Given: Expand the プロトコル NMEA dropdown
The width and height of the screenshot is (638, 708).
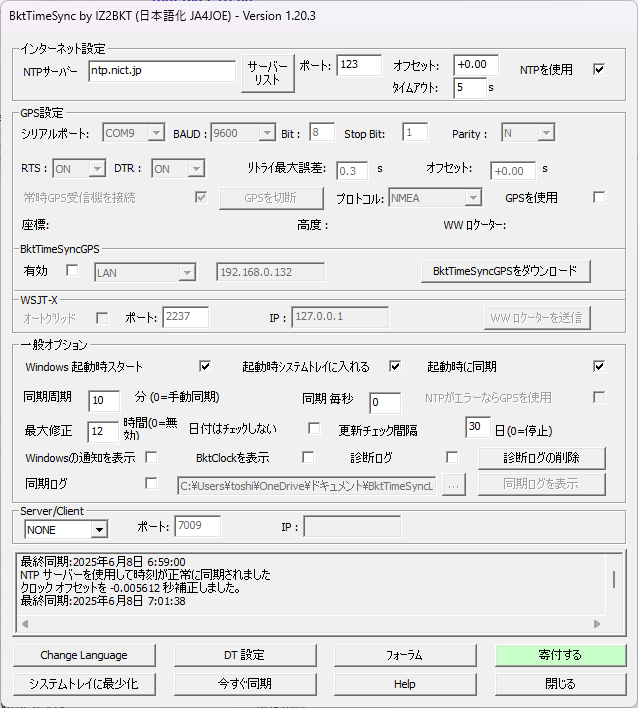Looking at the screenshot, I should point(435,198).
